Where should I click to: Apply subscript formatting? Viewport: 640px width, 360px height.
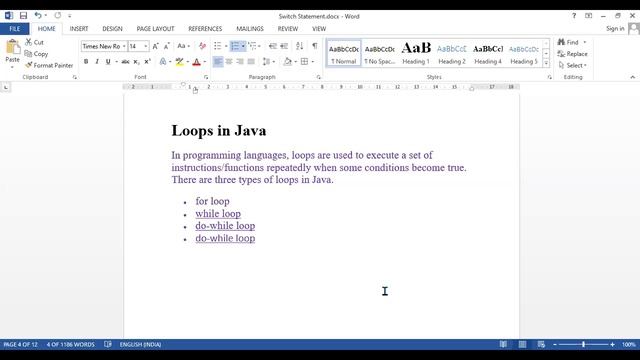point(136,62)
